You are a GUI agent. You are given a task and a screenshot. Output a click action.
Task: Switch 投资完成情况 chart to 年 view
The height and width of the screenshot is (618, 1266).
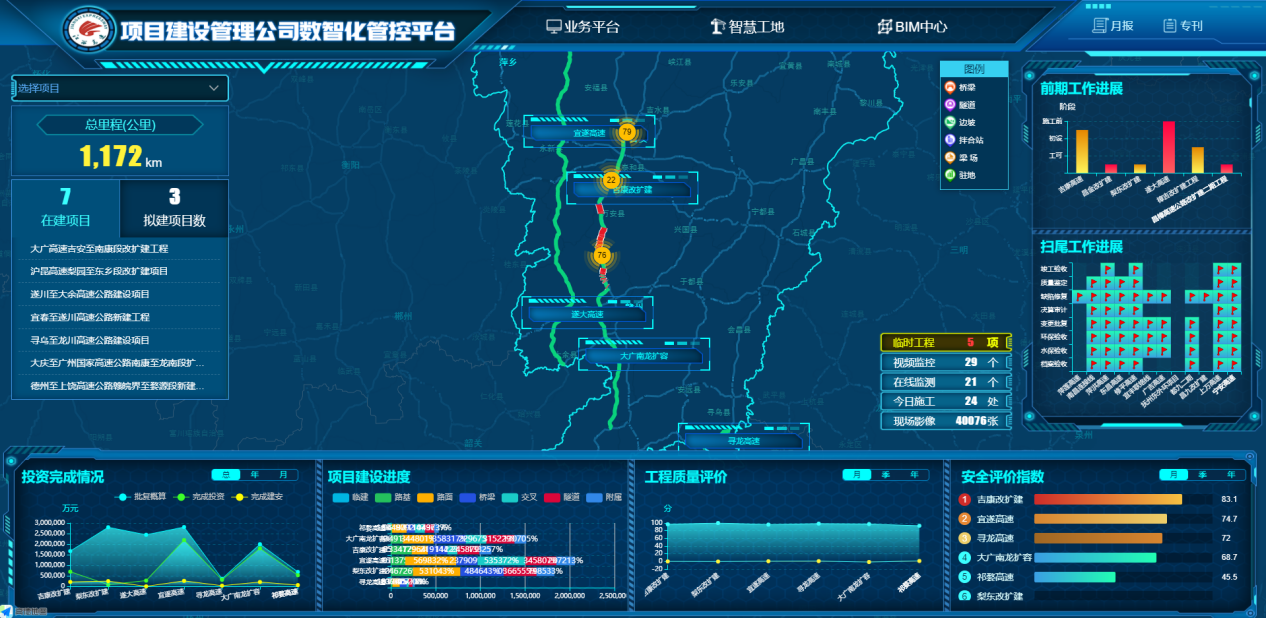[255, 475]
